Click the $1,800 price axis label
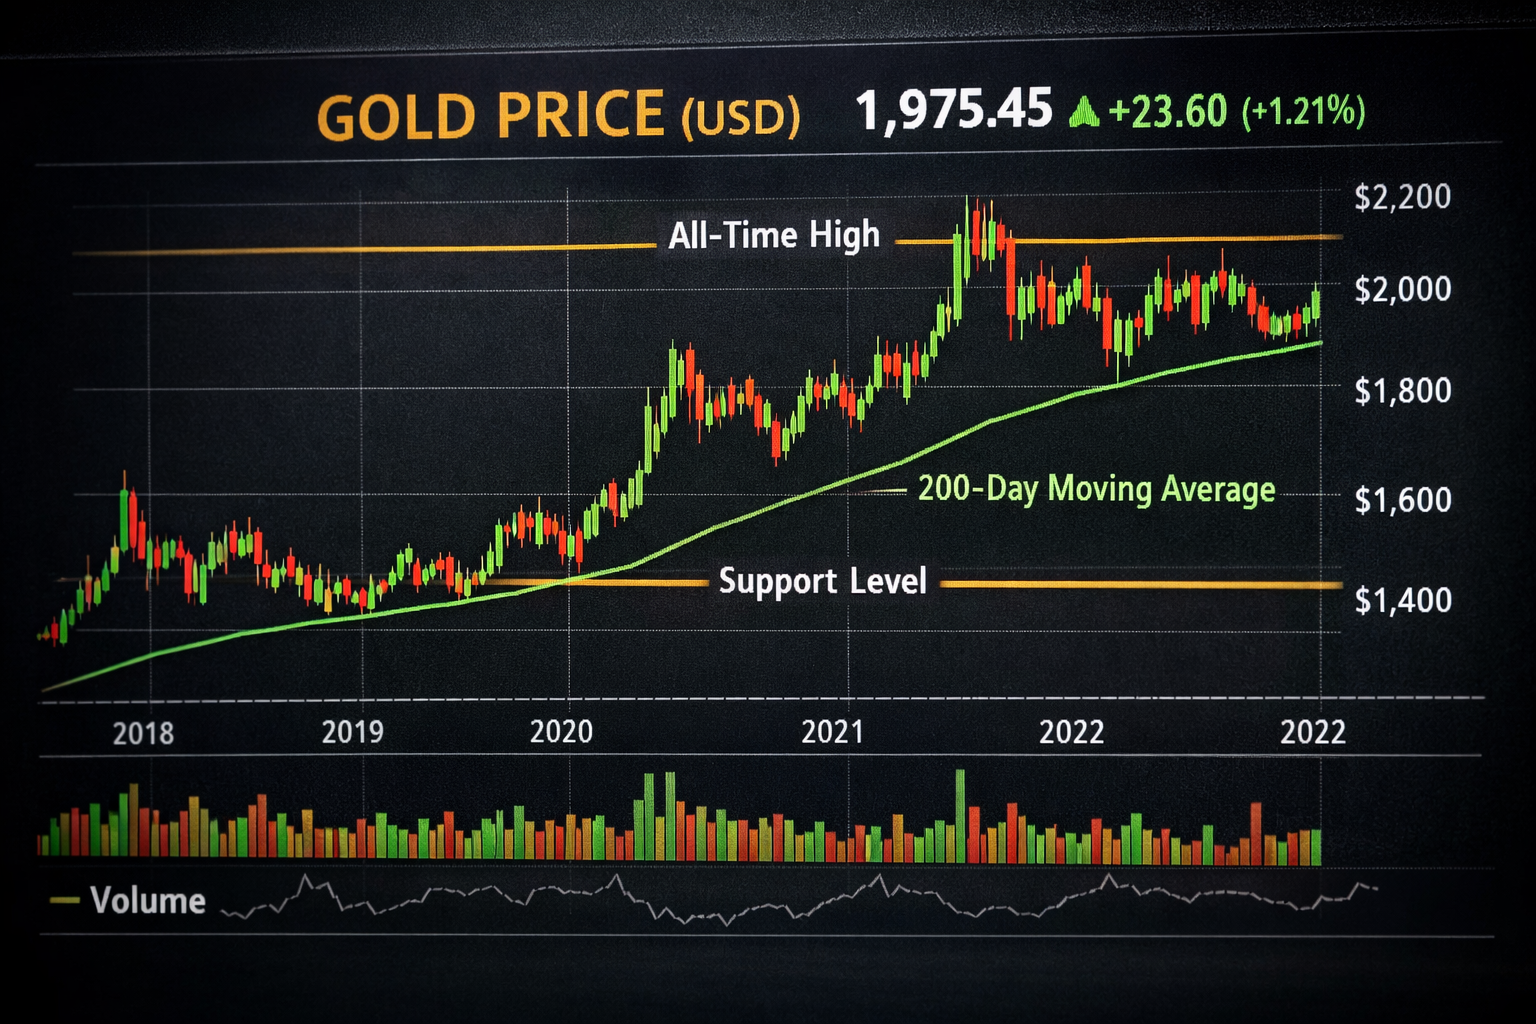1536x1024 pixels. click(1402, 390)
